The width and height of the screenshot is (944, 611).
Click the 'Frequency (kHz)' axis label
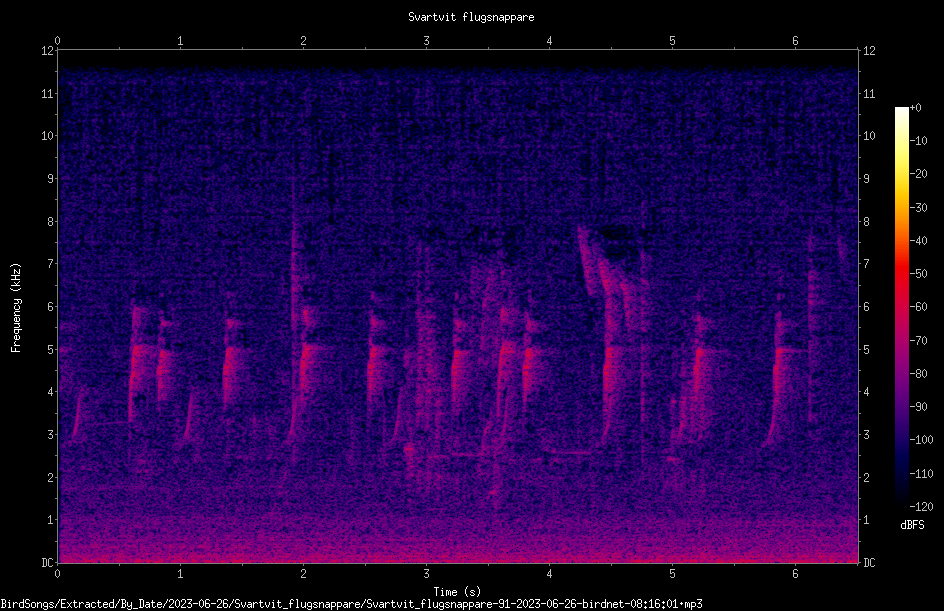click(16, 308)
